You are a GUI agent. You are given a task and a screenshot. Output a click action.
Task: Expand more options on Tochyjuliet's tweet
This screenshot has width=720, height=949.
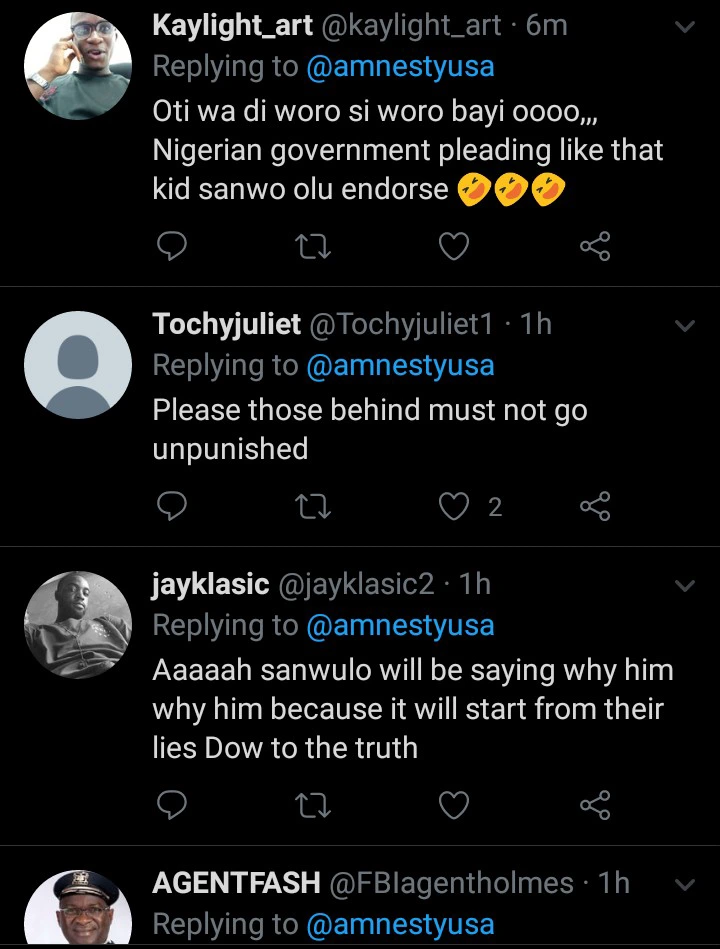pyautogui.click(x=685, y=326)
